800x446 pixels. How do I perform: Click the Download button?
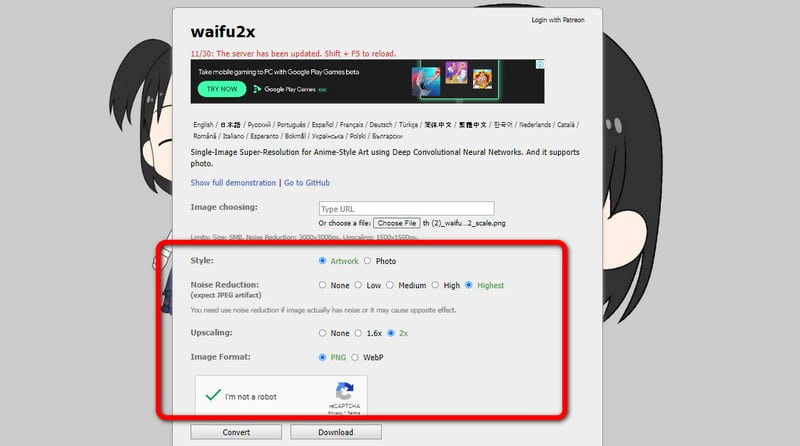coord(336,432)
